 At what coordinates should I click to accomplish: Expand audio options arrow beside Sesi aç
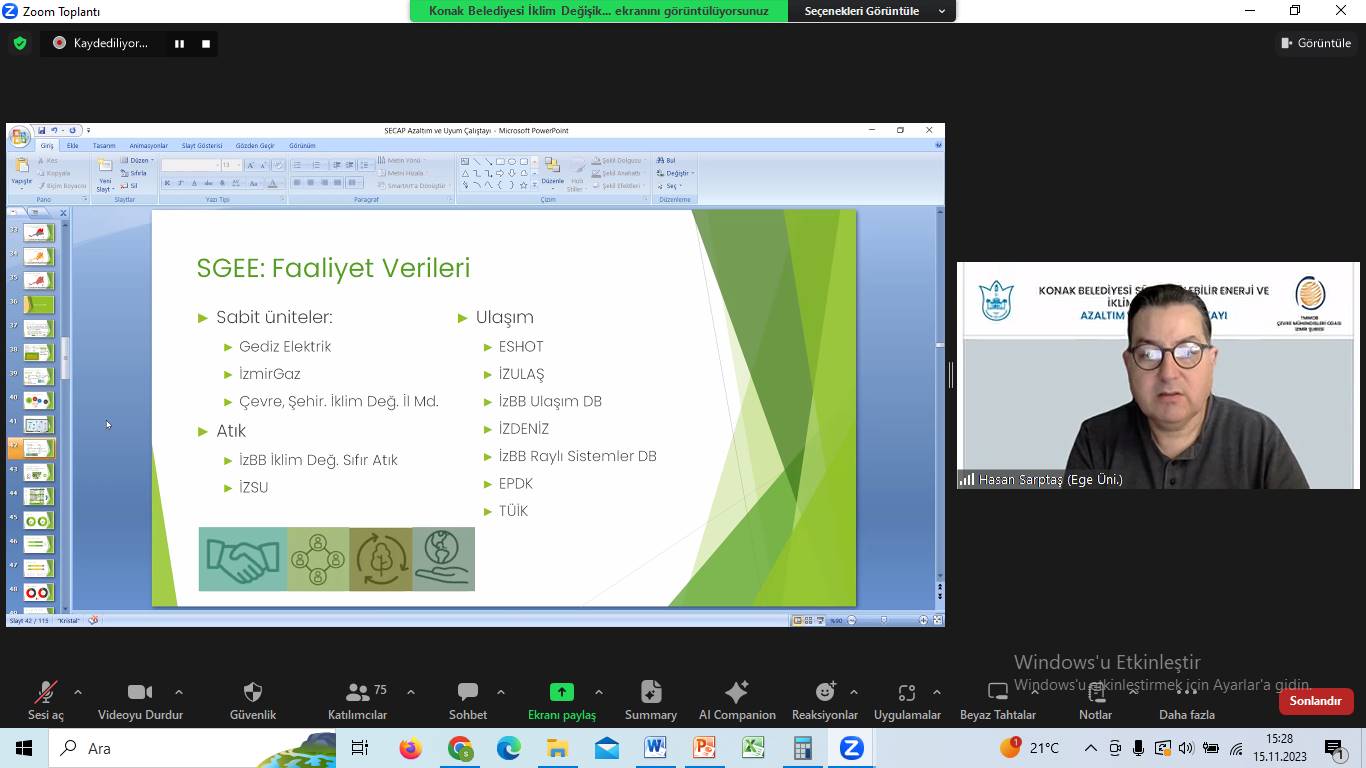78,692
